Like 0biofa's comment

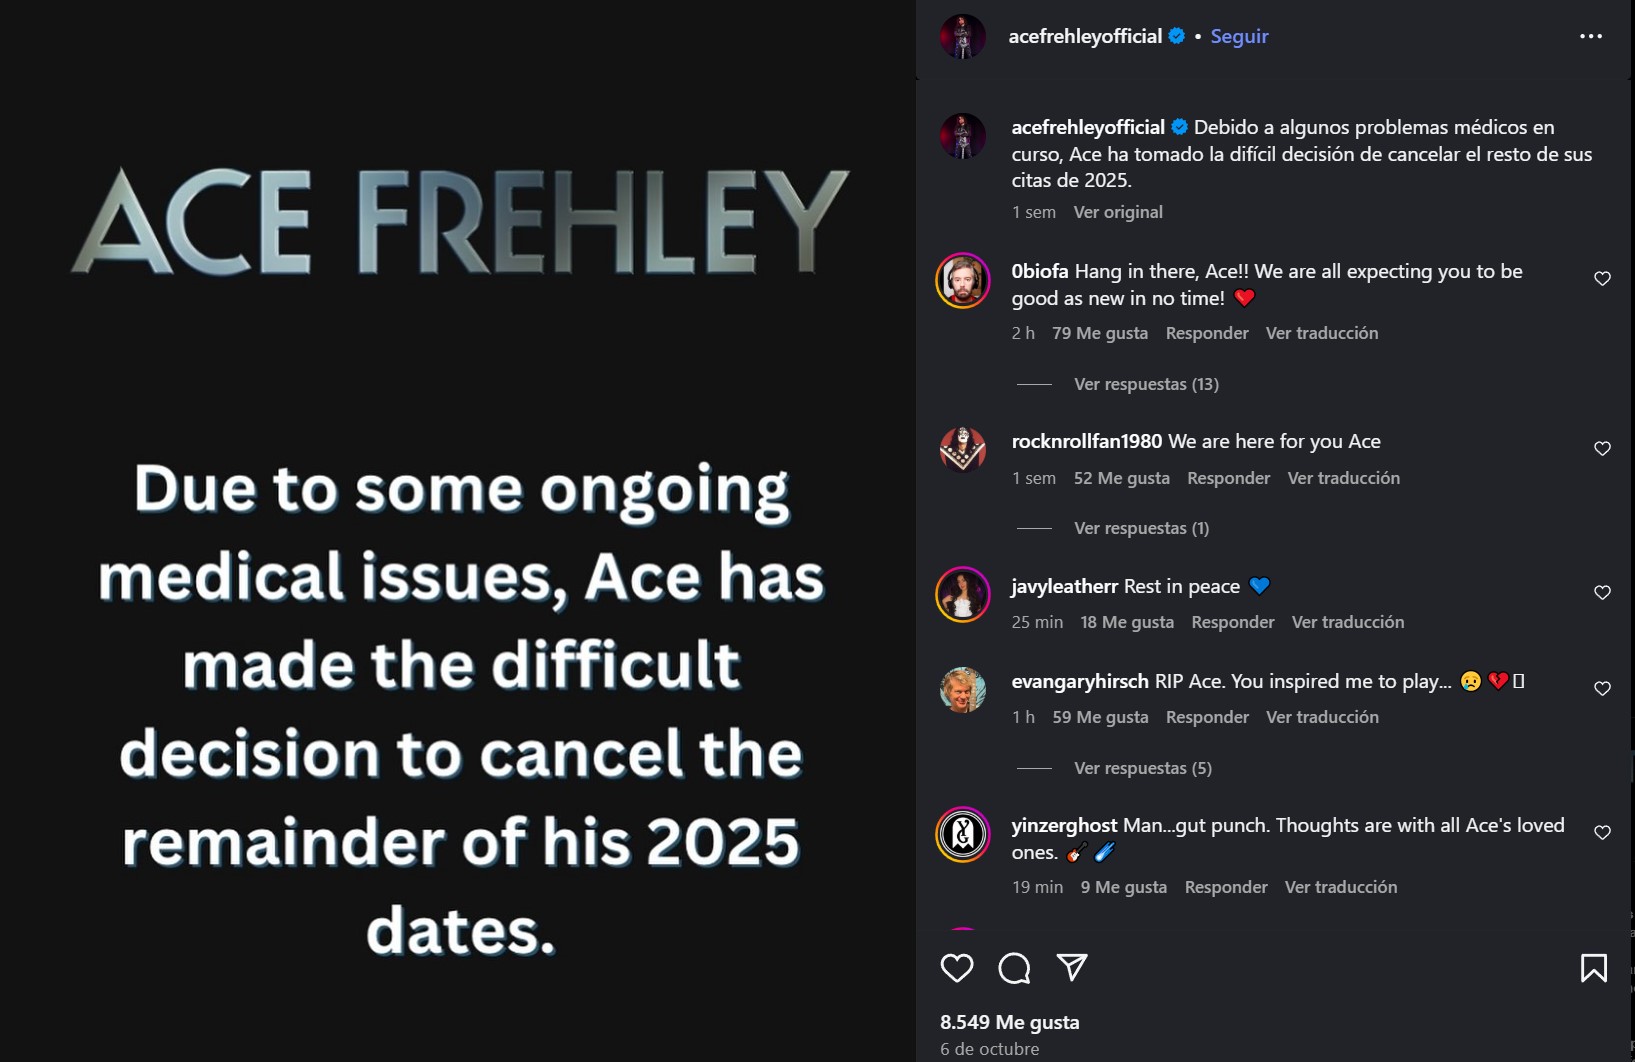[1602, 279]
